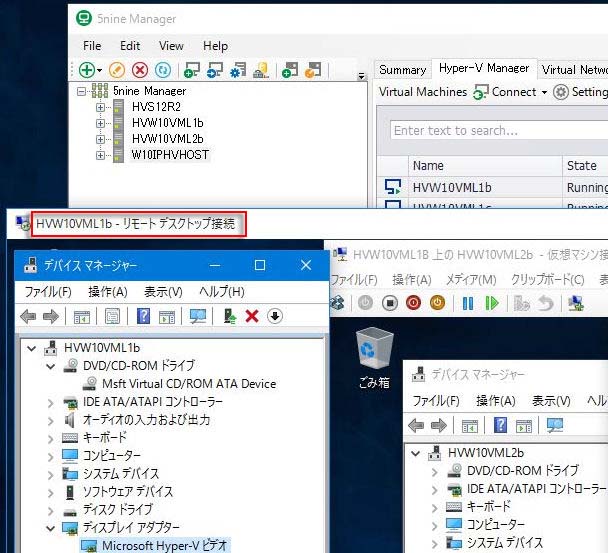
Task: Open ヘルプ(H) menu in front デバイス マネージャー
Action: [x=222, y=292]
